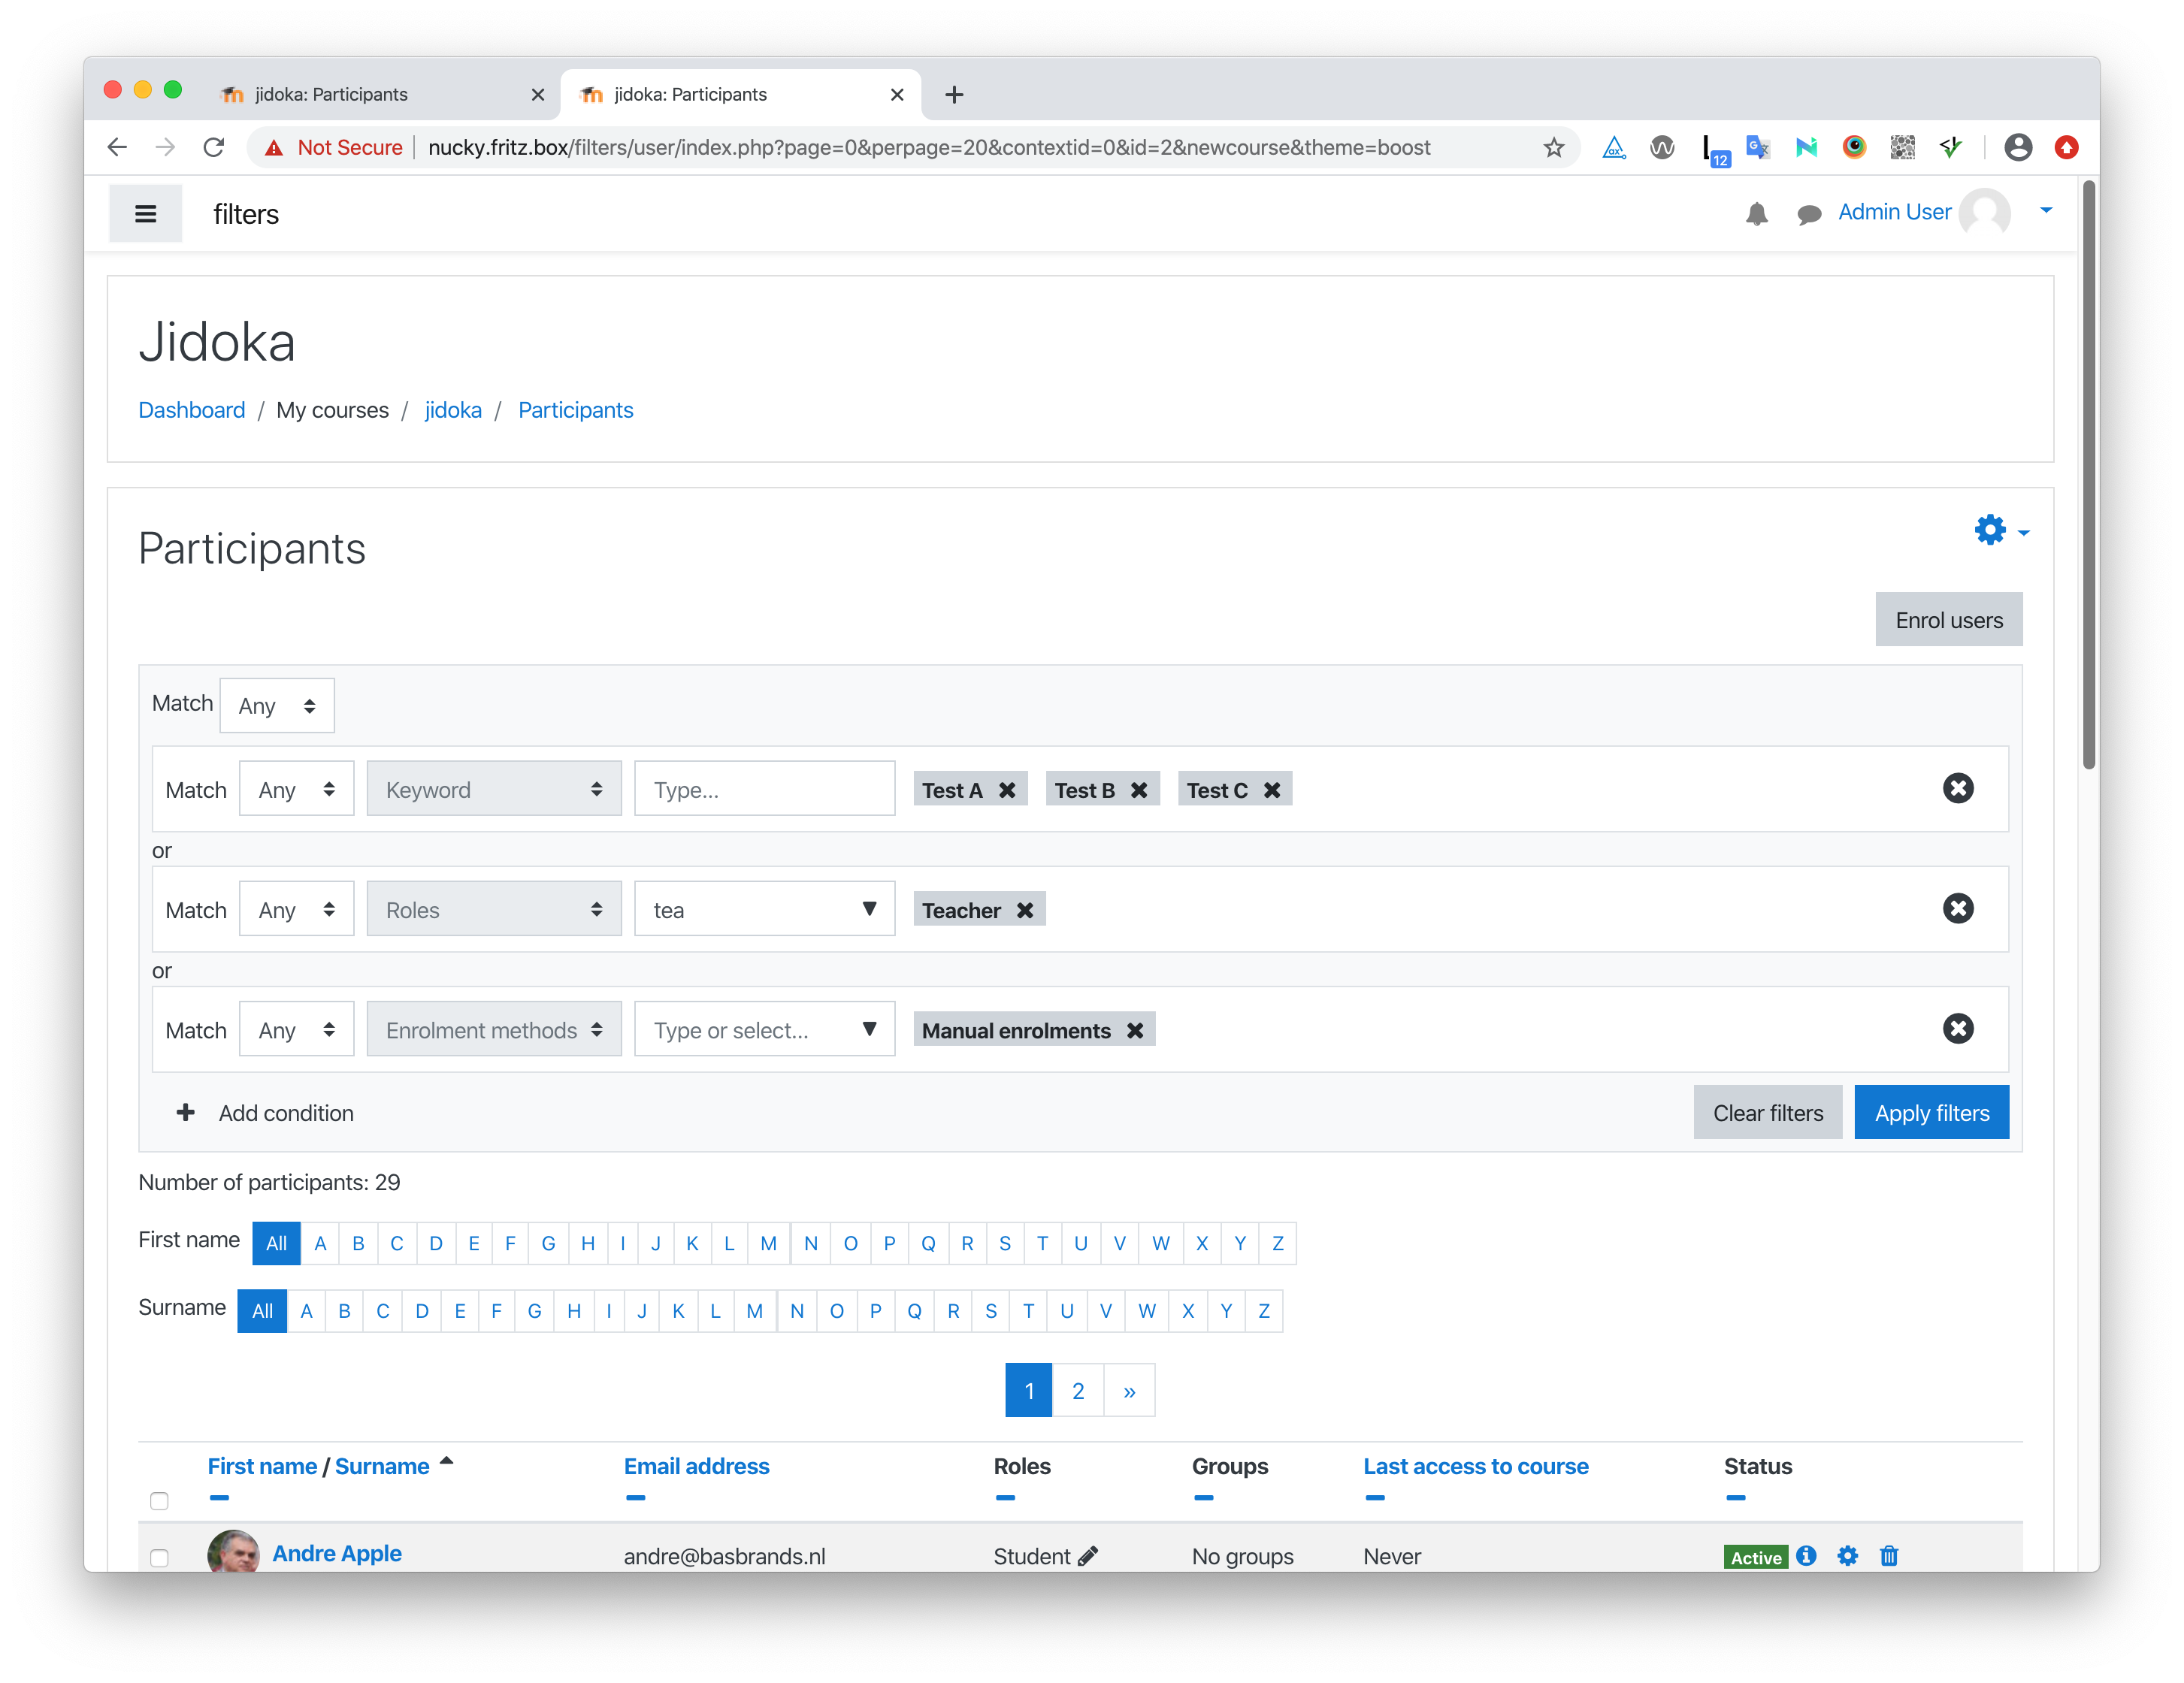Open the QR code extension
The width and height of the screenshot is (2184, 1683).
(x=1902, y=148)
